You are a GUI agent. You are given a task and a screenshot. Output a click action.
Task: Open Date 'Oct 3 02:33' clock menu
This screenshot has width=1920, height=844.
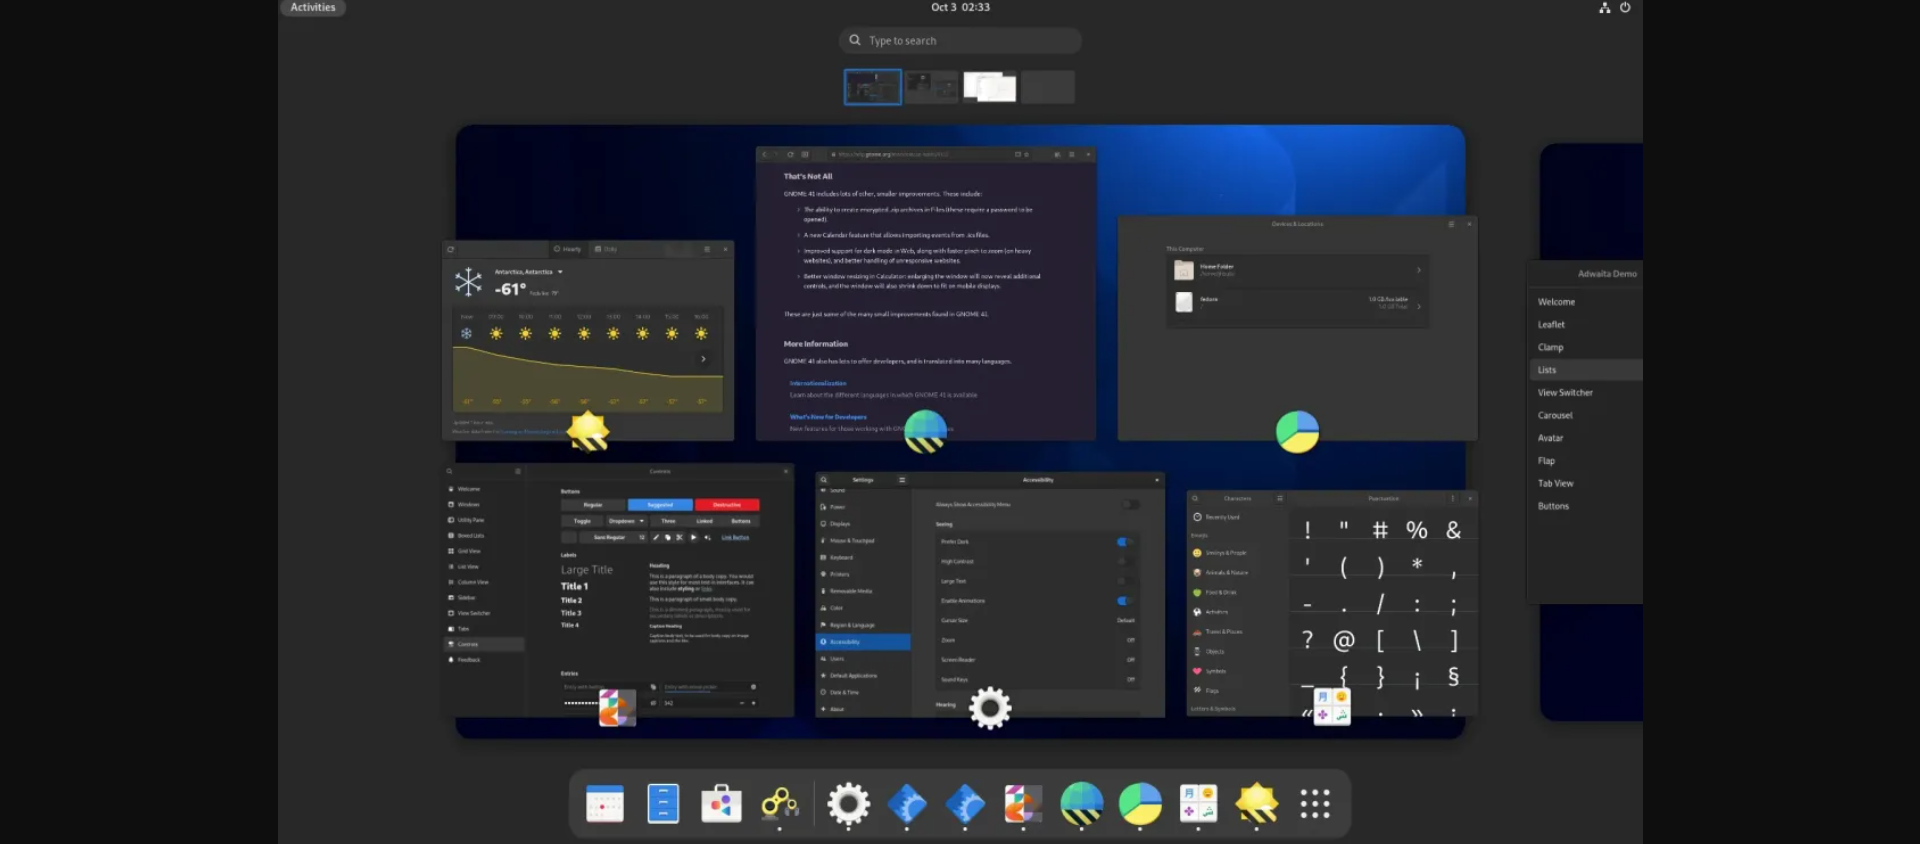[x=960, y=7]
